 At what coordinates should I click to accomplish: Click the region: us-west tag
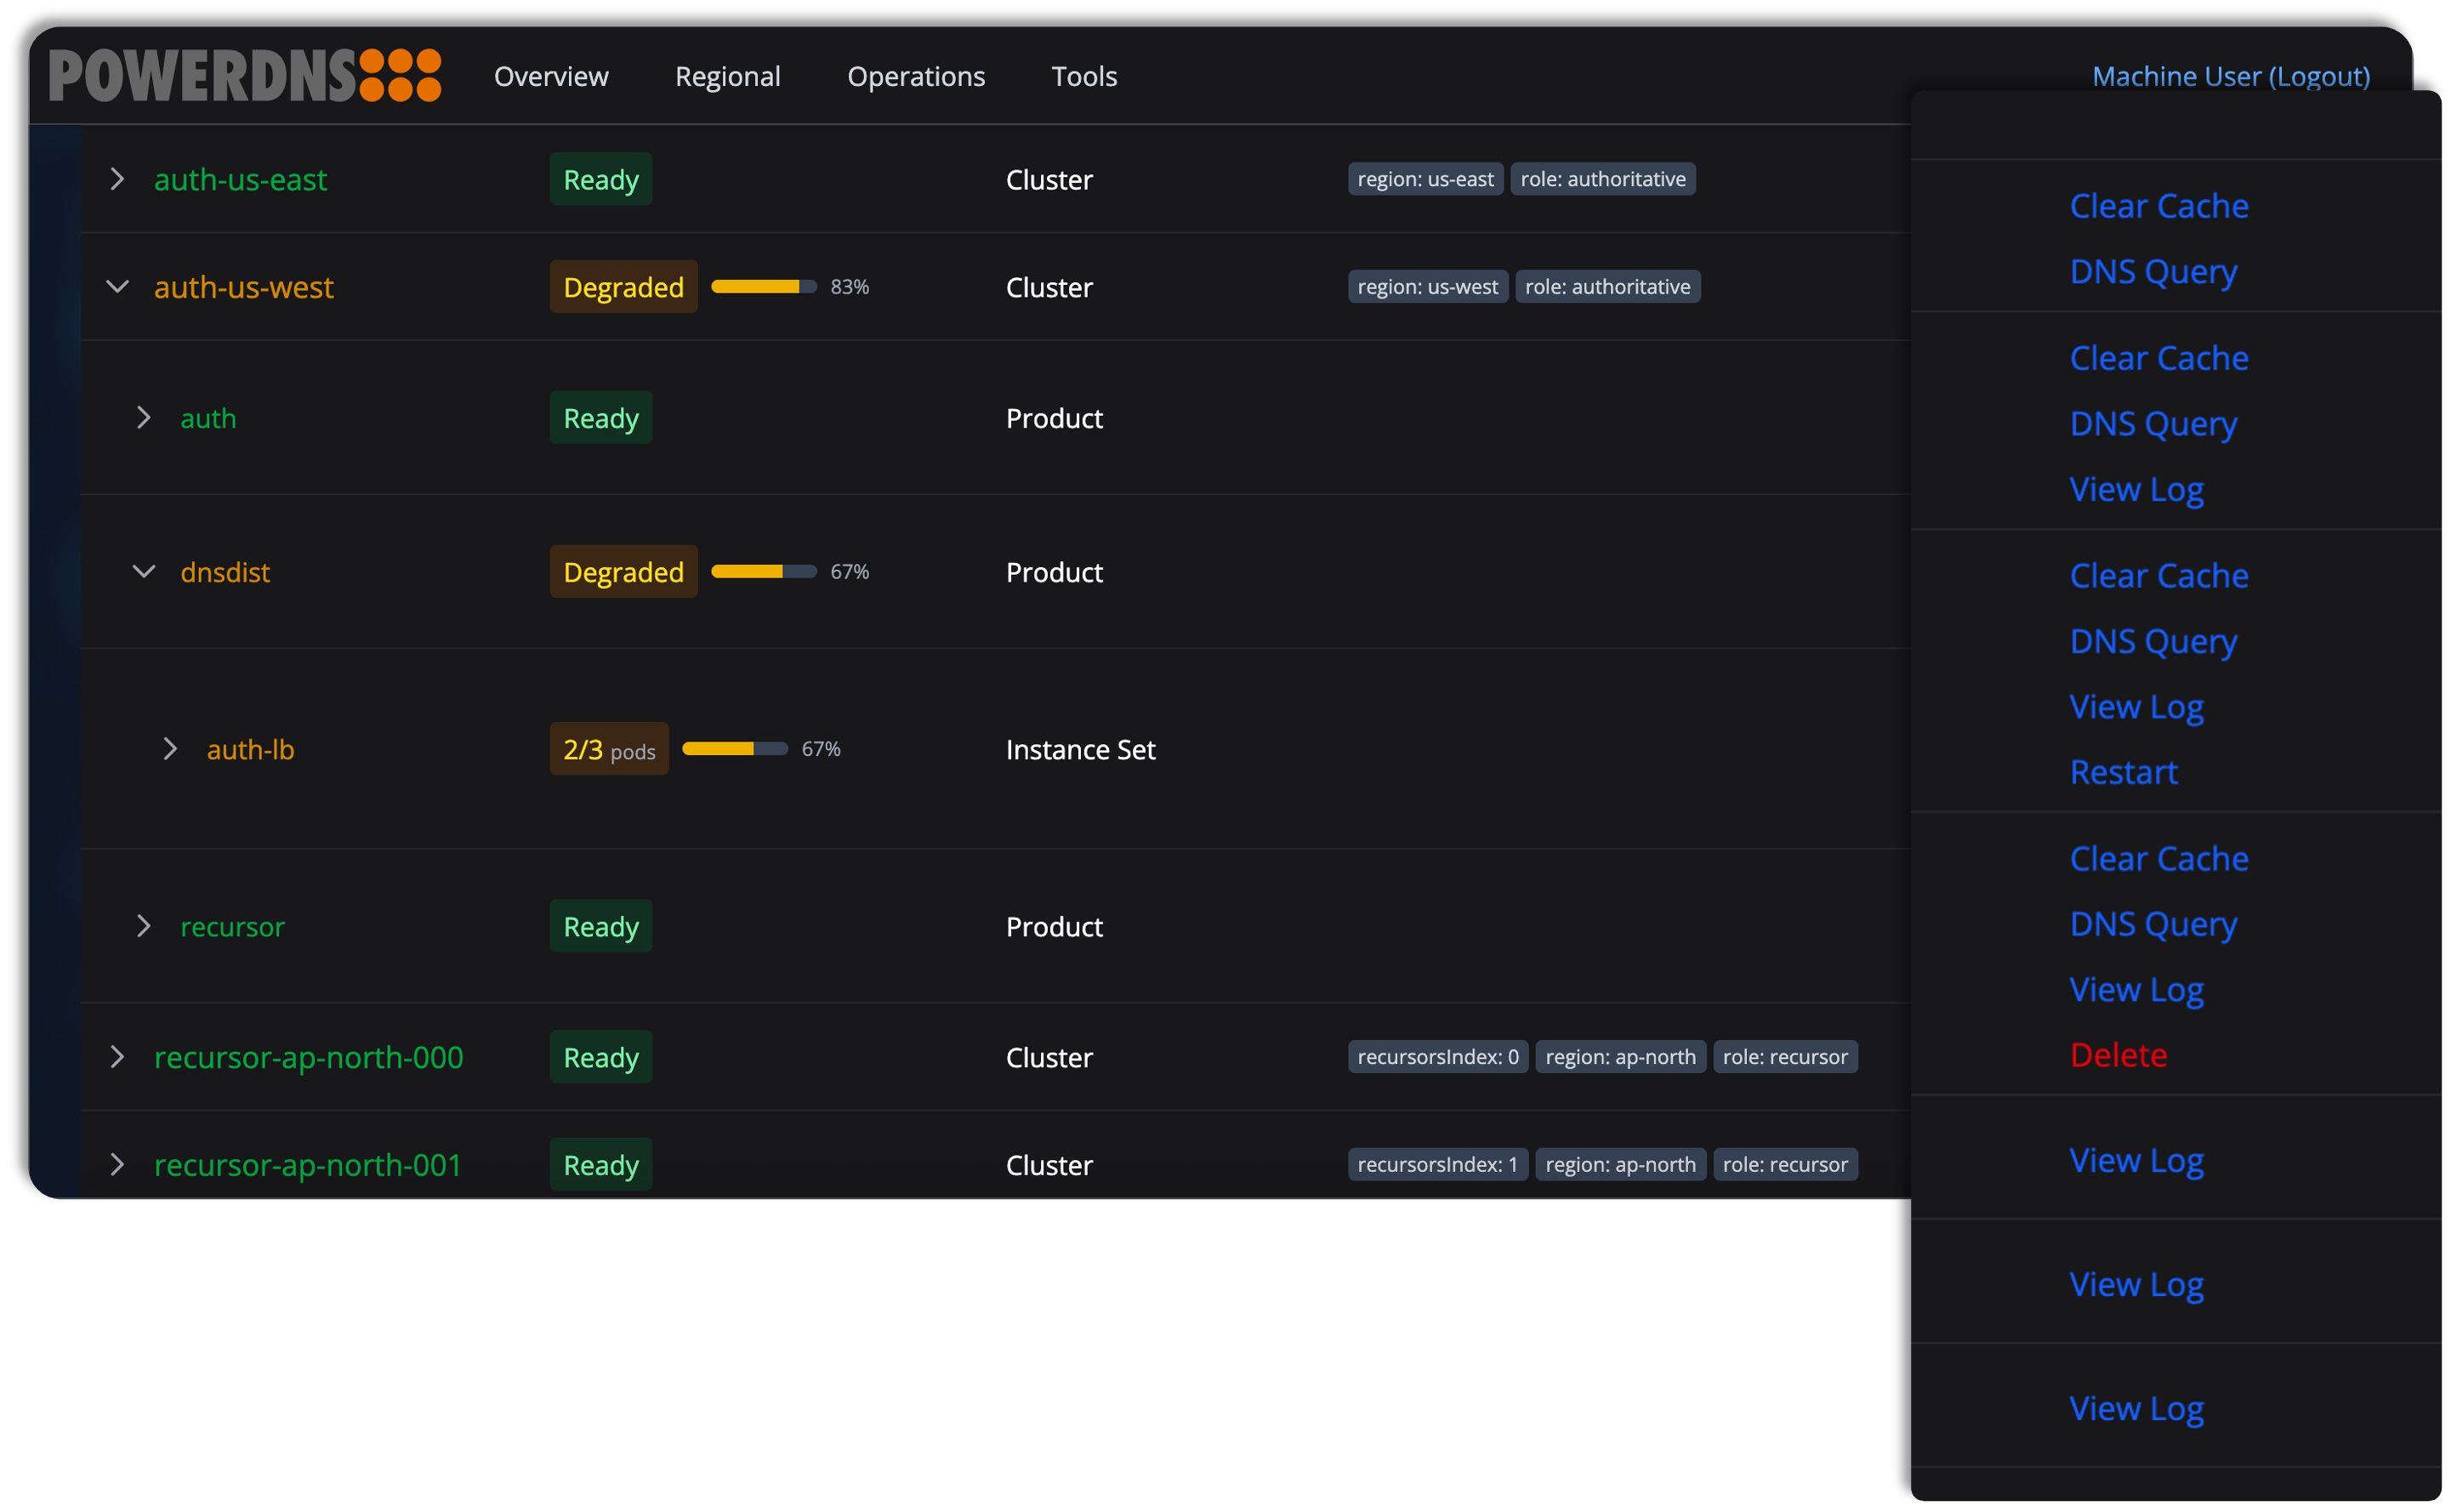1427,287
